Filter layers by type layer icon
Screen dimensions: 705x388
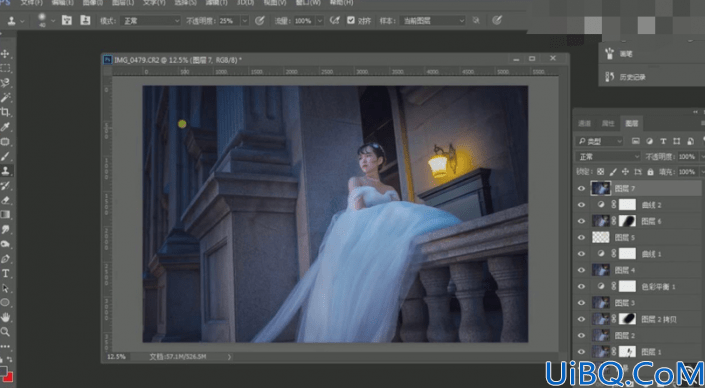663,141
